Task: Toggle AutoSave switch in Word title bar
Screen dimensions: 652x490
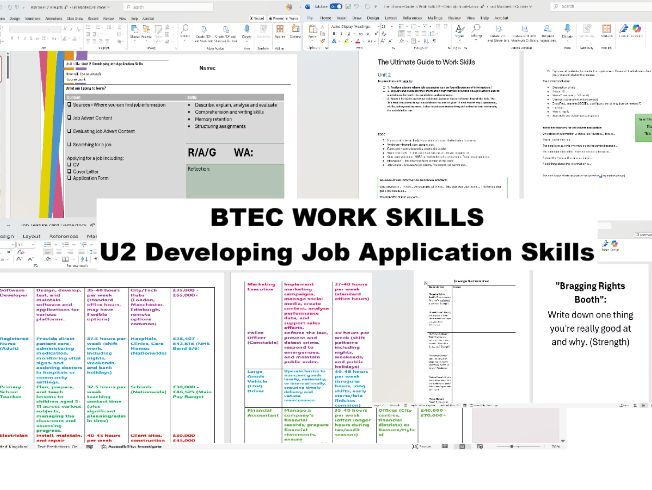Action: click(x=336, y=6)
